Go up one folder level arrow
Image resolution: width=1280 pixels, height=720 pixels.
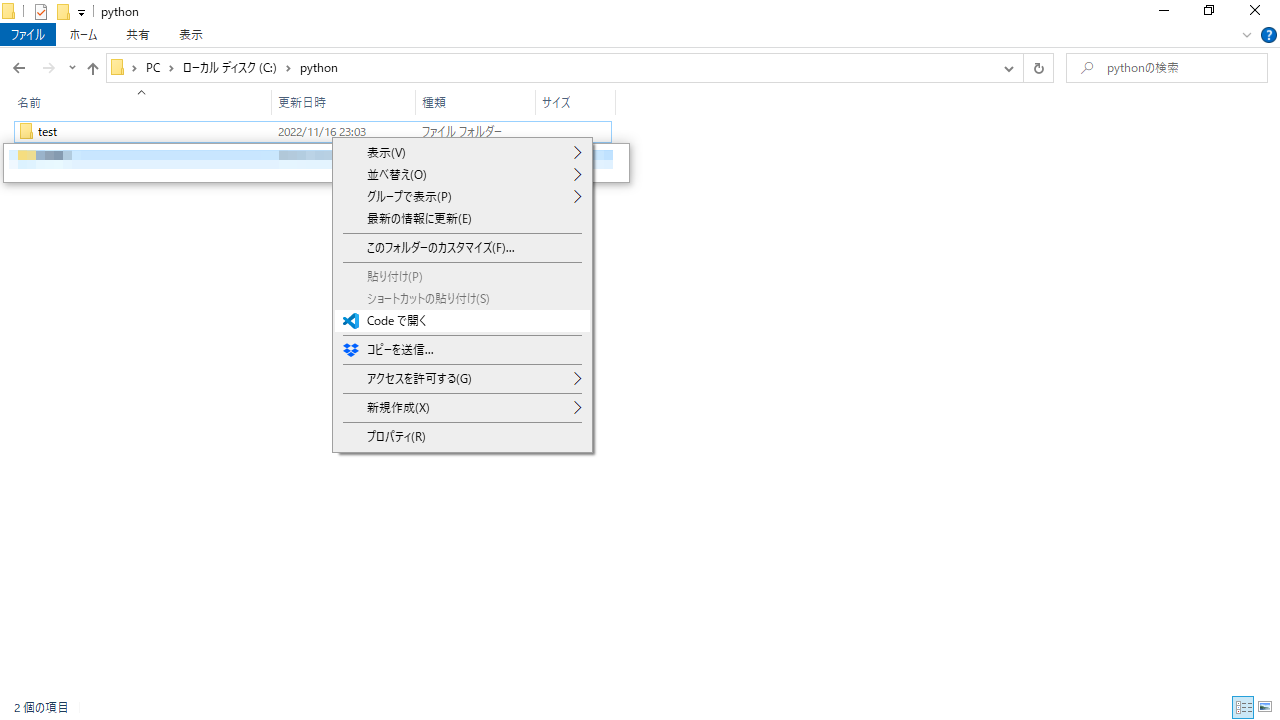[x=93, y=68]
